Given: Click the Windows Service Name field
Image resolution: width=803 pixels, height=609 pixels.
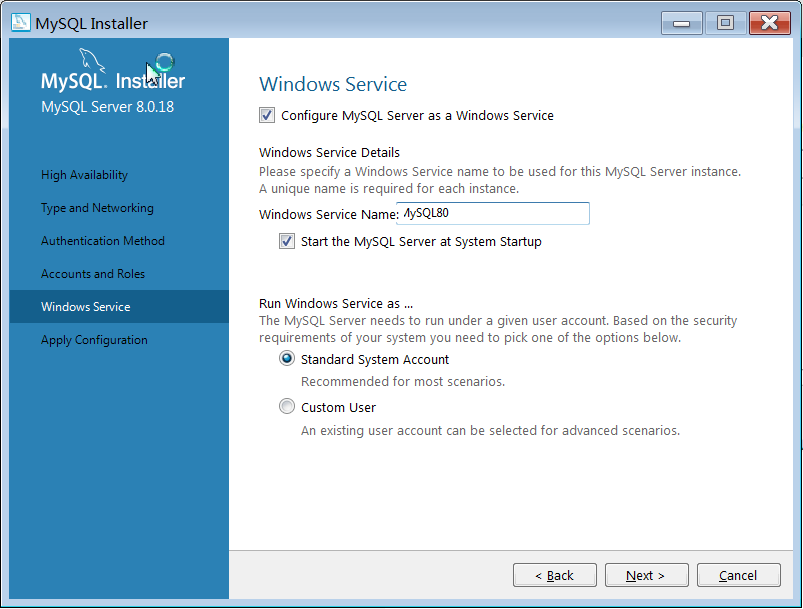Looking at the screenshot, I should pos(493,213).
